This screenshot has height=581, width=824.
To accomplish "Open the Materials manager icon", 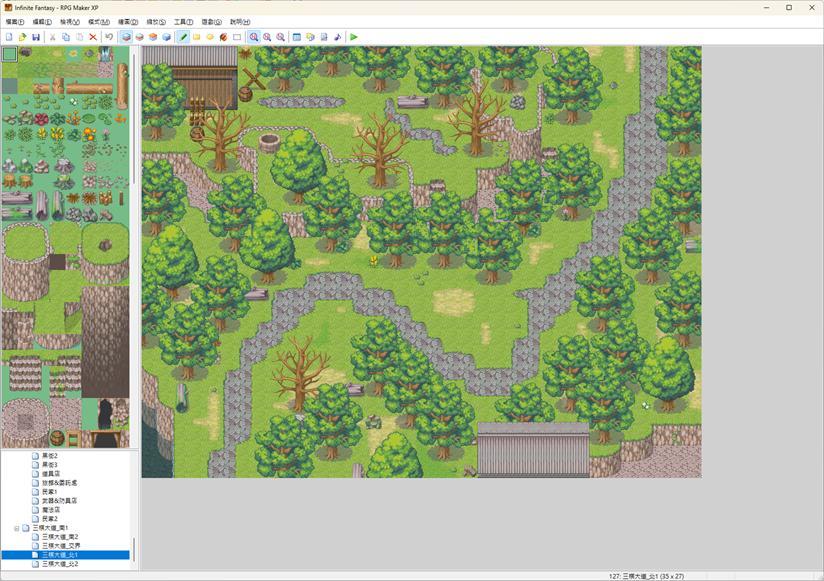I will pos(310,37).
